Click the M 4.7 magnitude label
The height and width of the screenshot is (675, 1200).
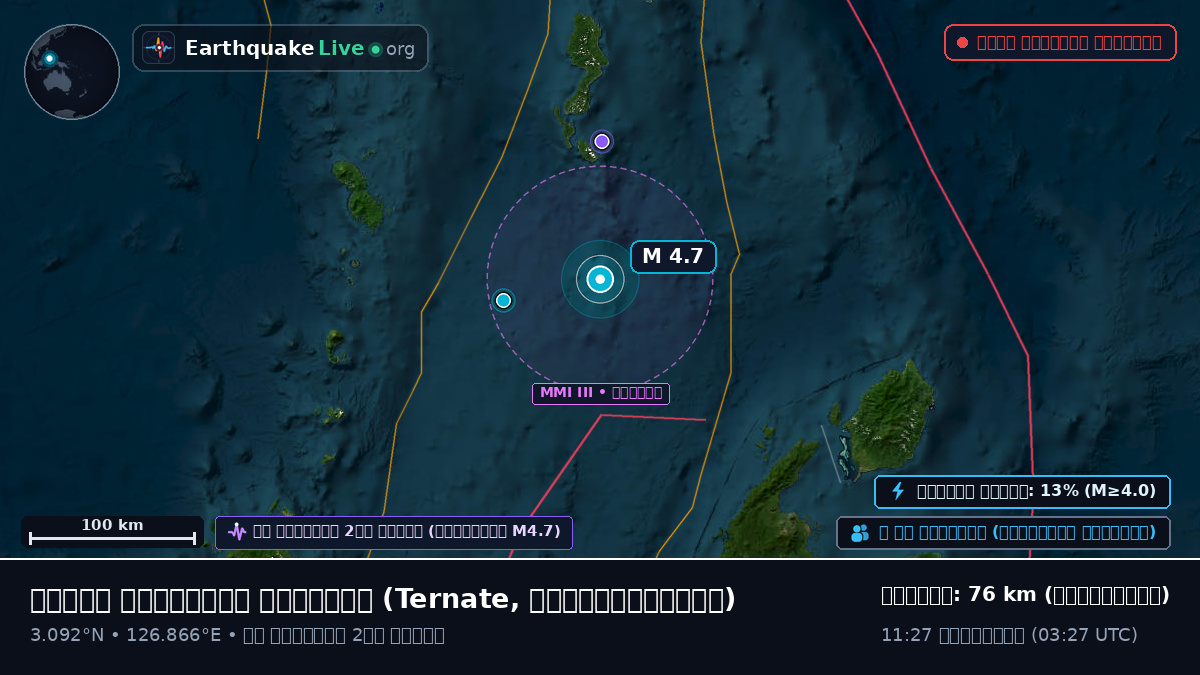(673, 257)
